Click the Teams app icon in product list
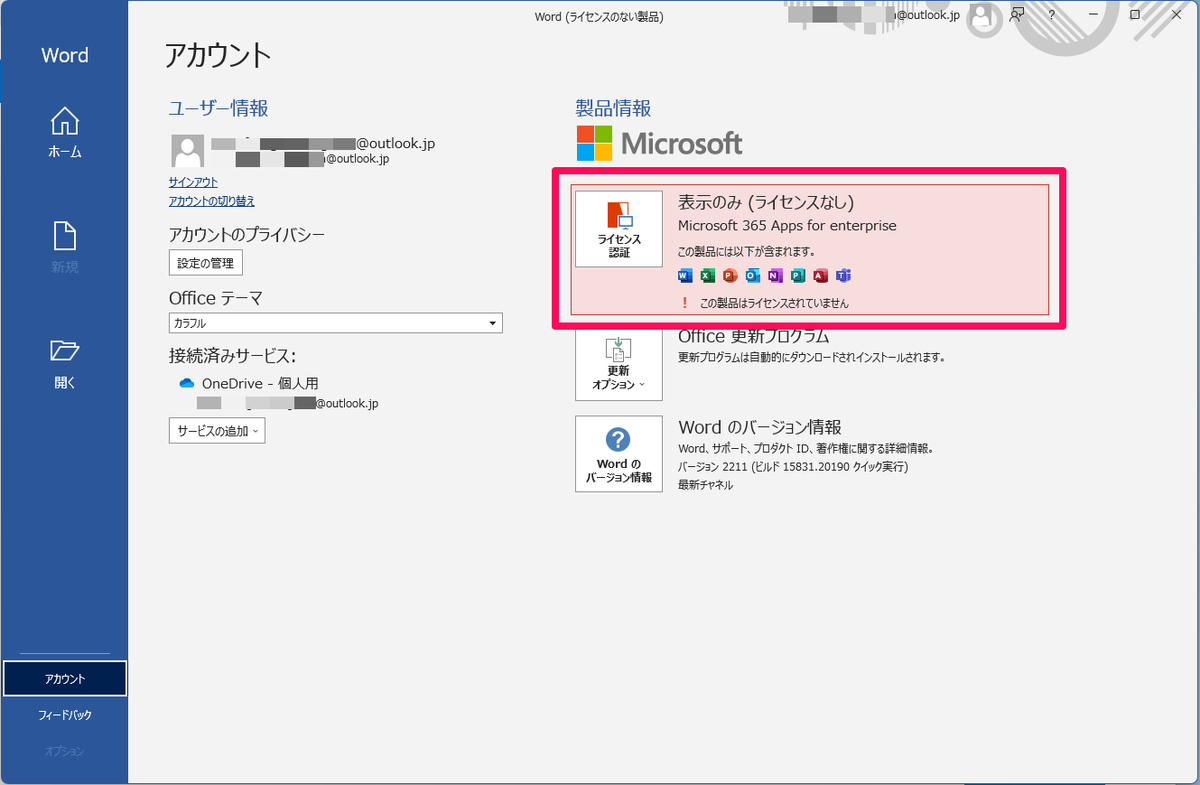Viewport: 1200px width, 785px height. [x=843, y=276]
